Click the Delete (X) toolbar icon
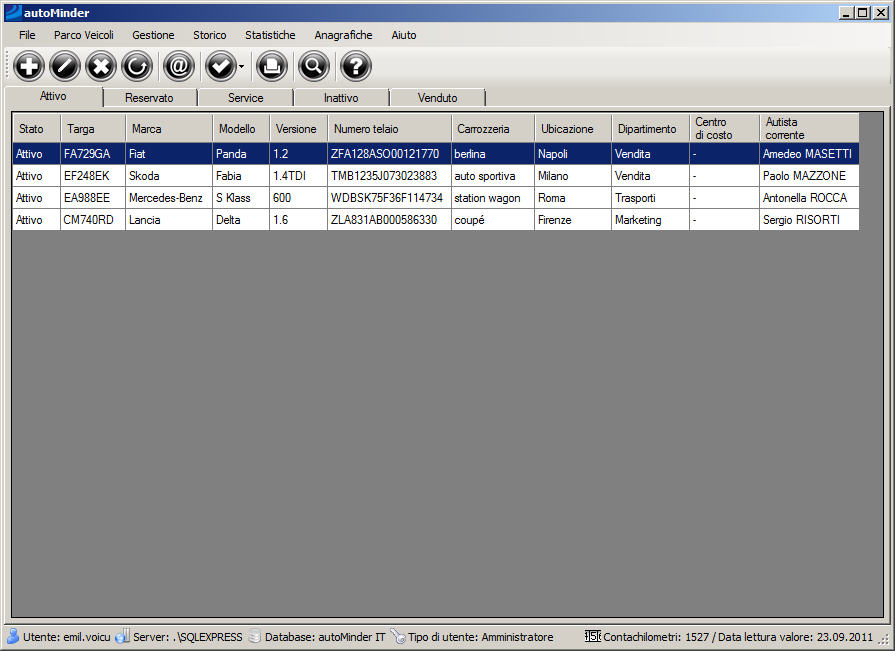This screenshot has width=895, height=651. point(100,67)
